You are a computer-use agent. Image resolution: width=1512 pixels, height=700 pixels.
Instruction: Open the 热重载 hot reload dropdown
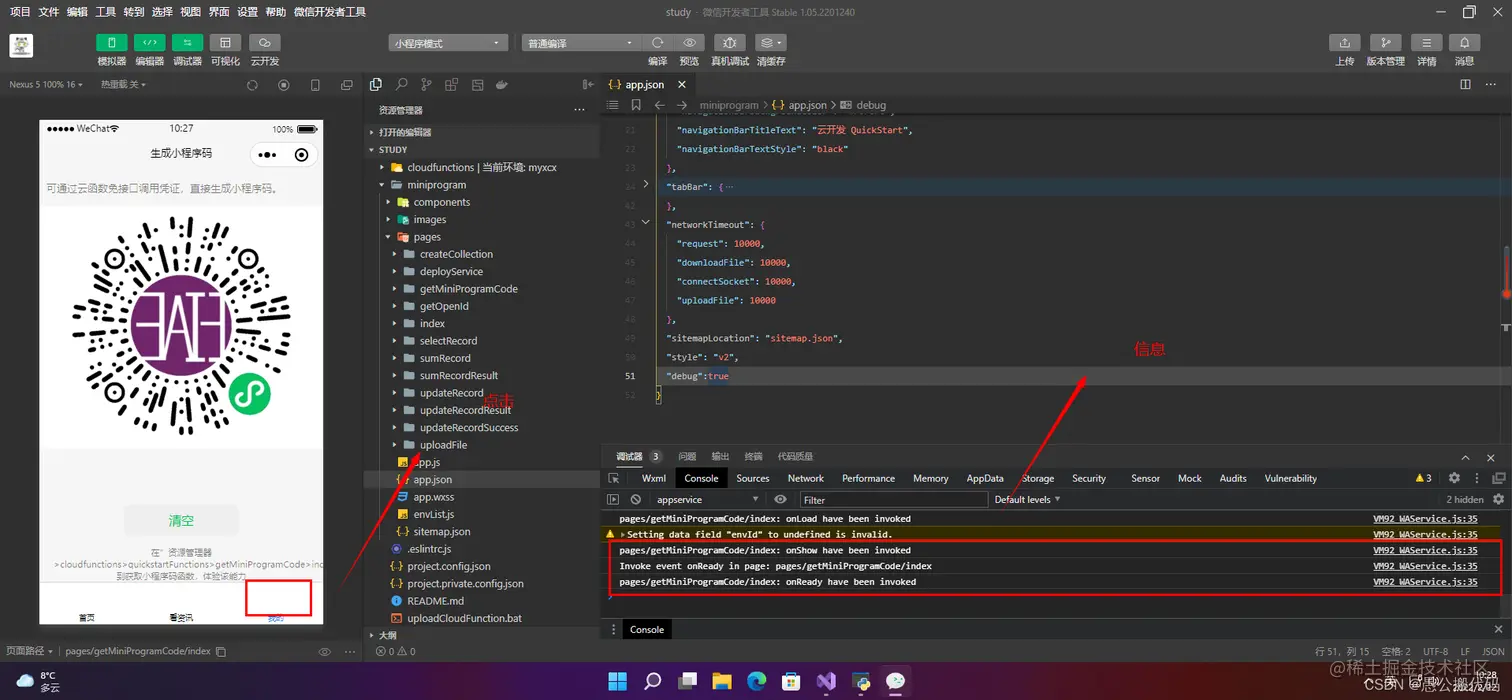point(123,85)
